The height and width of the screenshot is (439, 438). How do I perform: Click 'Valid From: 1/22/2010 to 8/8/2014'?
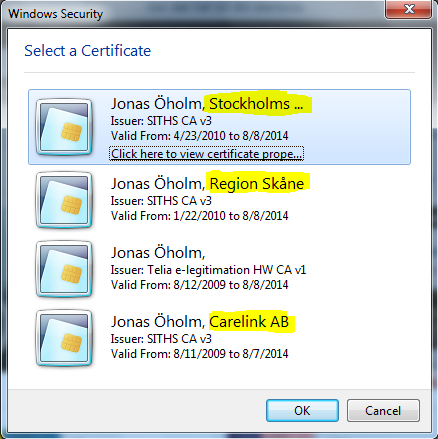click(199, 216)
